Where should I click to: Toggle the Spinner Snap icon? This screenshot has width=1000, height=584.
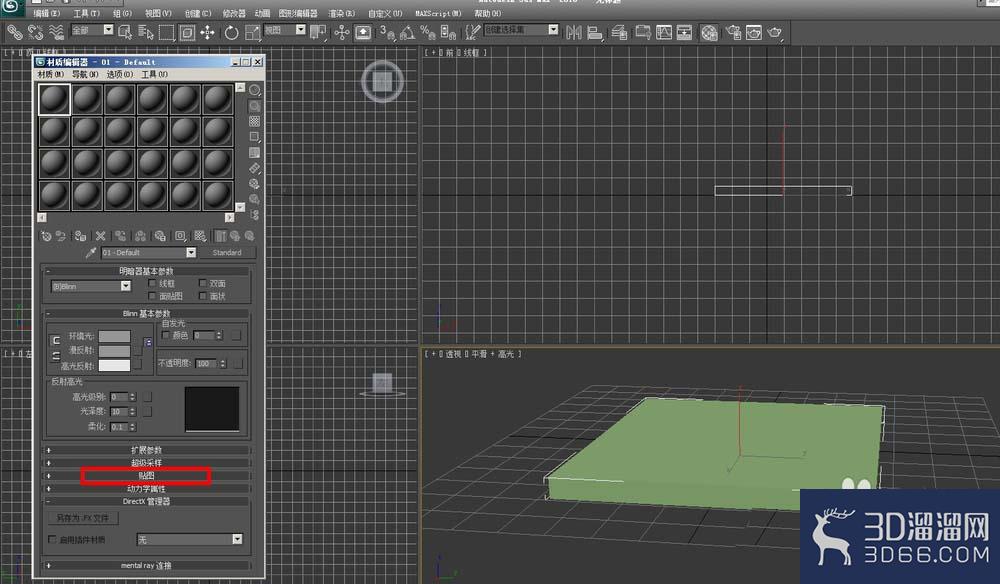click(x=448, y=33)
